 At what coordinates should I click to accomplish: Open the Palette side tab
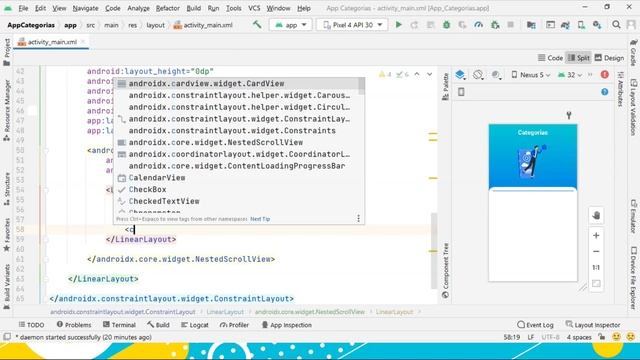(x=445, y=86)
